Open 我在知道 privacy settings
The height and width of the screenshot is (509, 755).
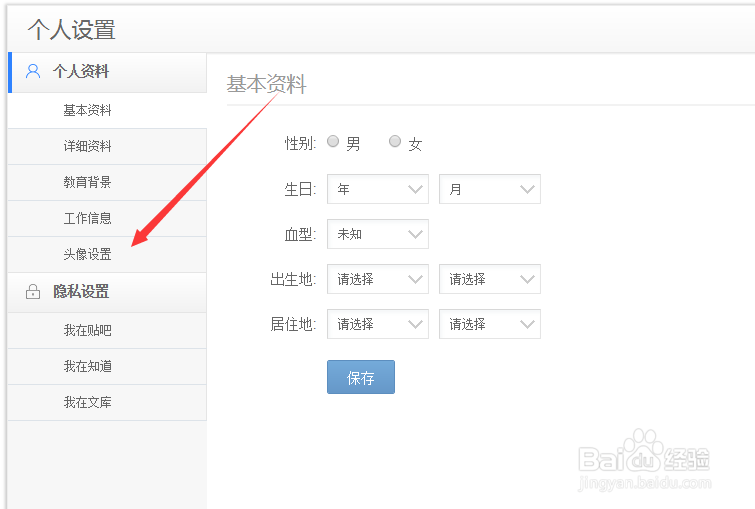(107, 366)
